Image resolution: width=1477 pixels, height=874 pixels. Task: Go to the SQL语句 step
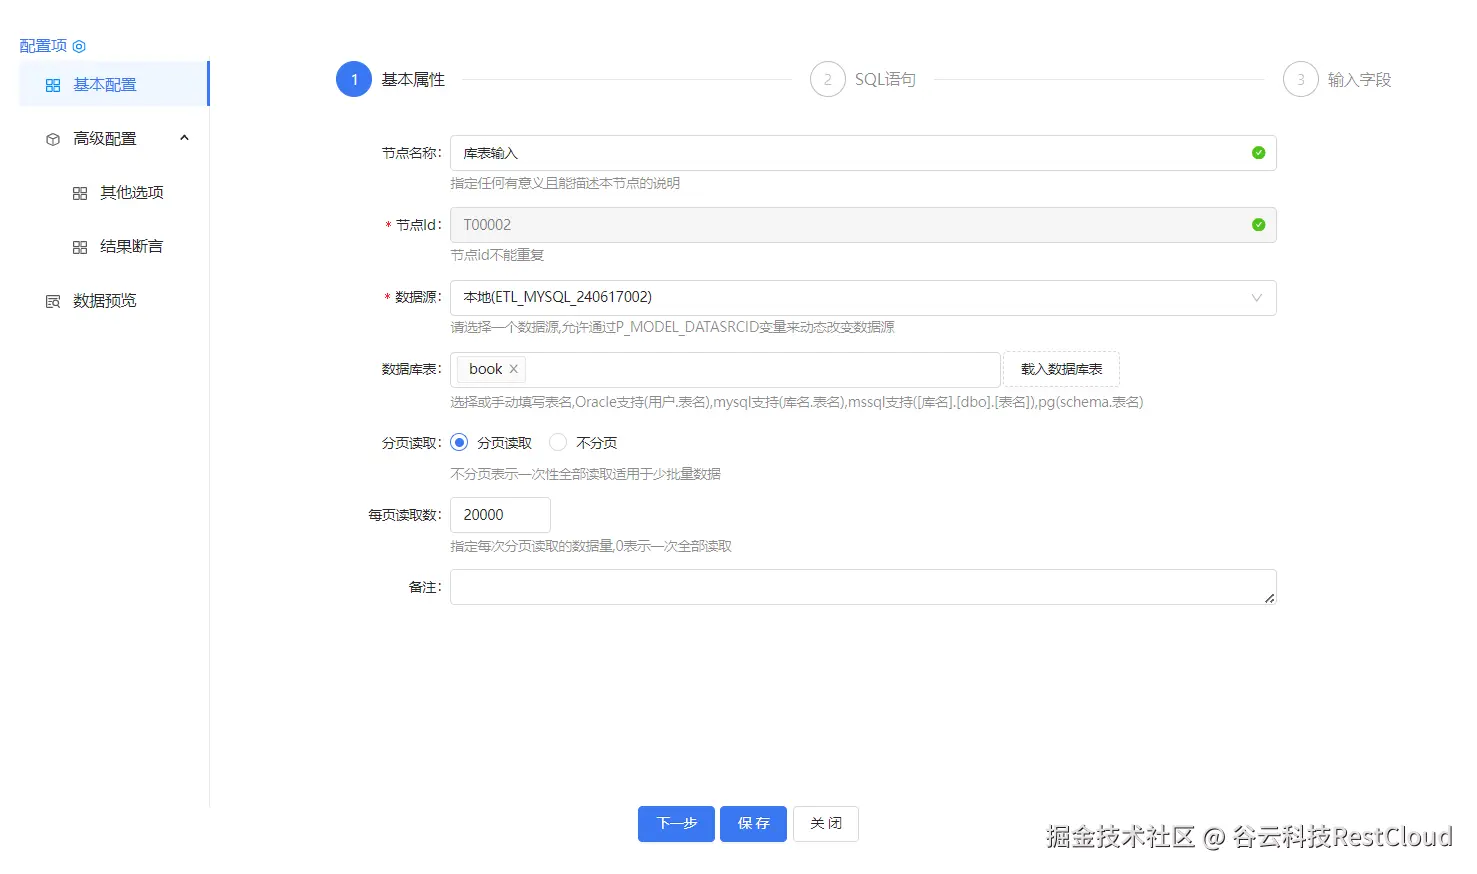coord(827,79)
